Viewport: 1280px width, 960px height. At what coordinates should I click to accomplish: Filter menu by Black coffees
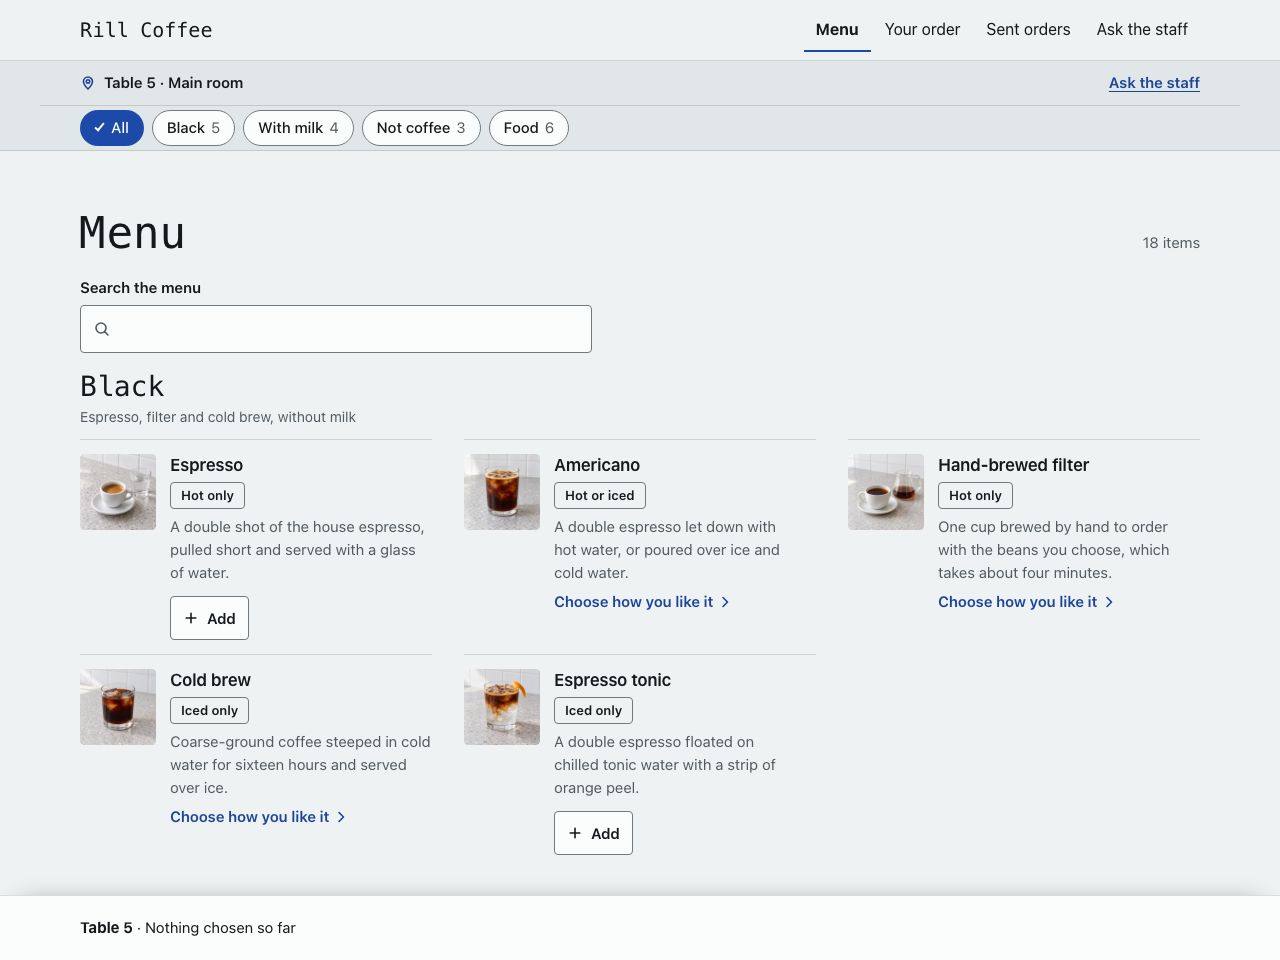tap(193, 128)
